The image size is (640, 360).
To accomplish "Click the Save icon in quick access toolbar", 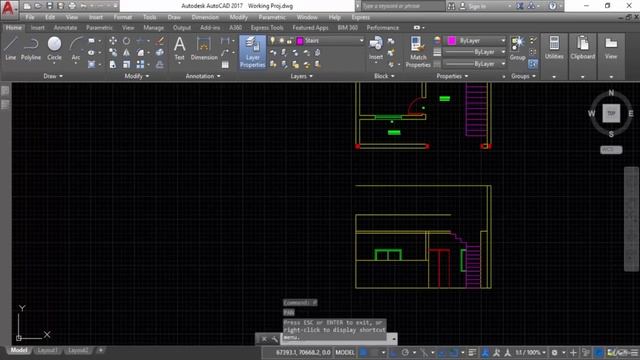I will (49, 6).
